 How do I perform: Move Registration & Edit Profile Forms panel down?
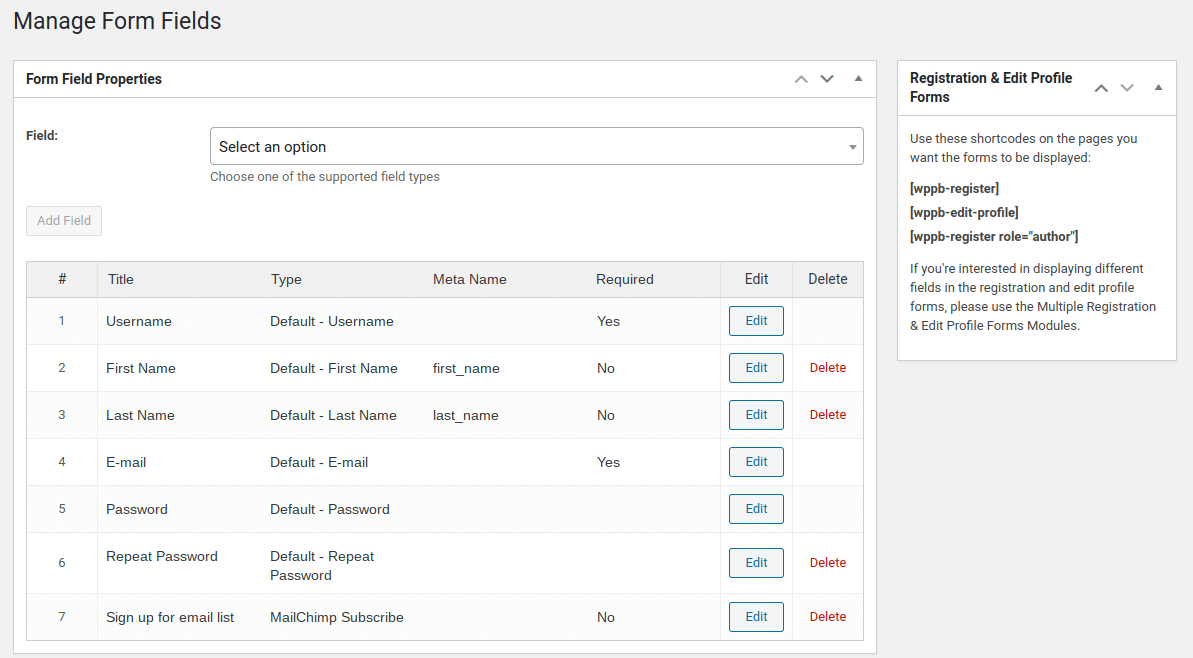(1127, 88)
